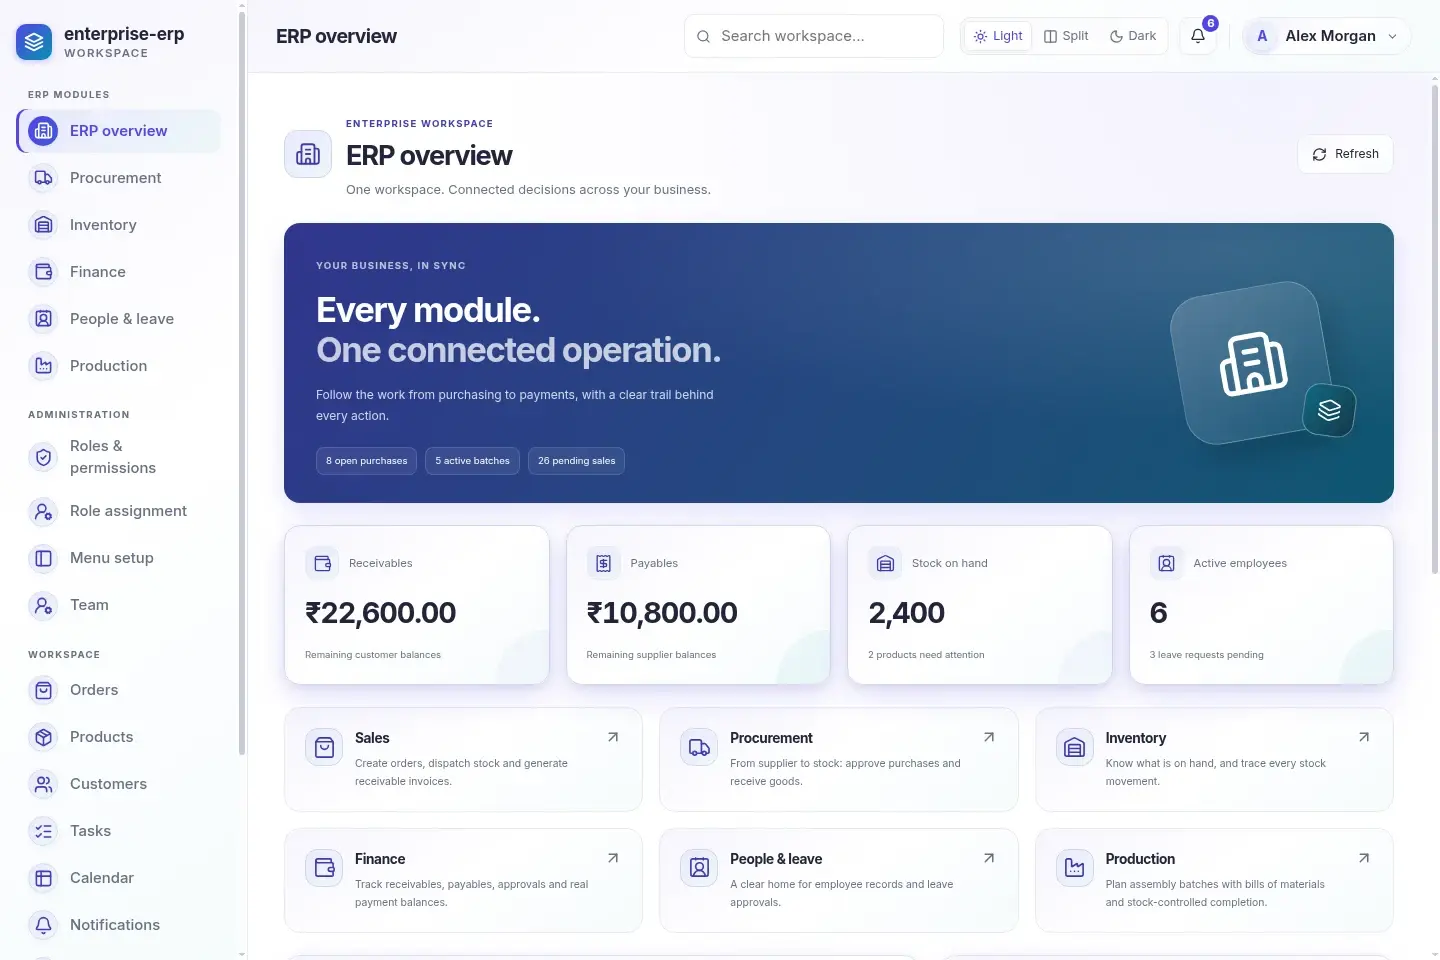Screen dimensions: 1440x960
Task: Open the Inventory module card
Action: coord(1214,759)
